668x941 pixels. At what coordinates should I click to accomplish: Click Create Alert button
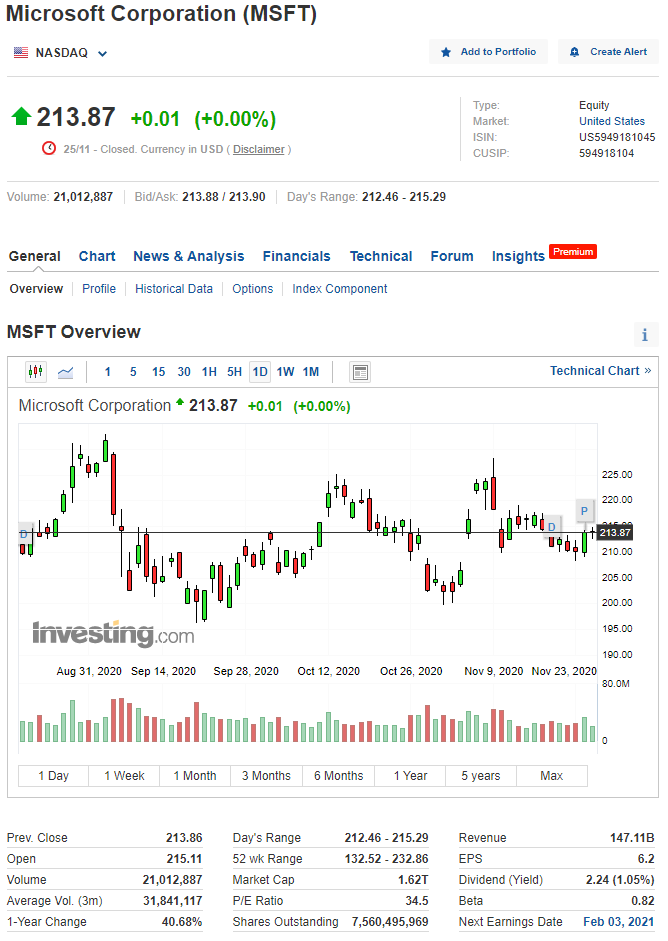(608, 52)
